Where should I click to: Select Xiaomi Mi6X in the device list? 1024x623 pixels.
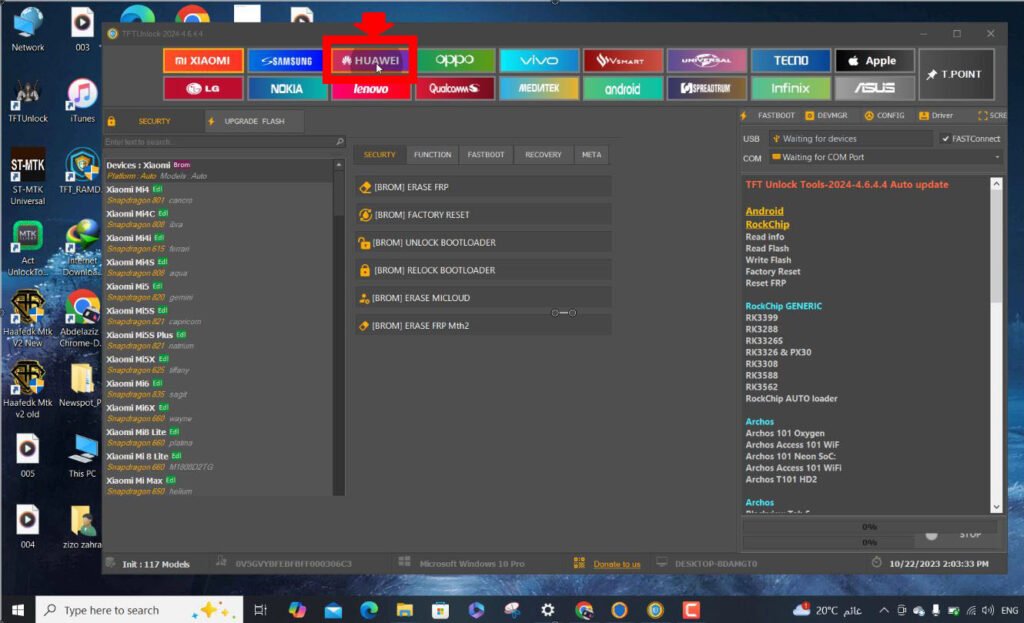coord(219,413)
